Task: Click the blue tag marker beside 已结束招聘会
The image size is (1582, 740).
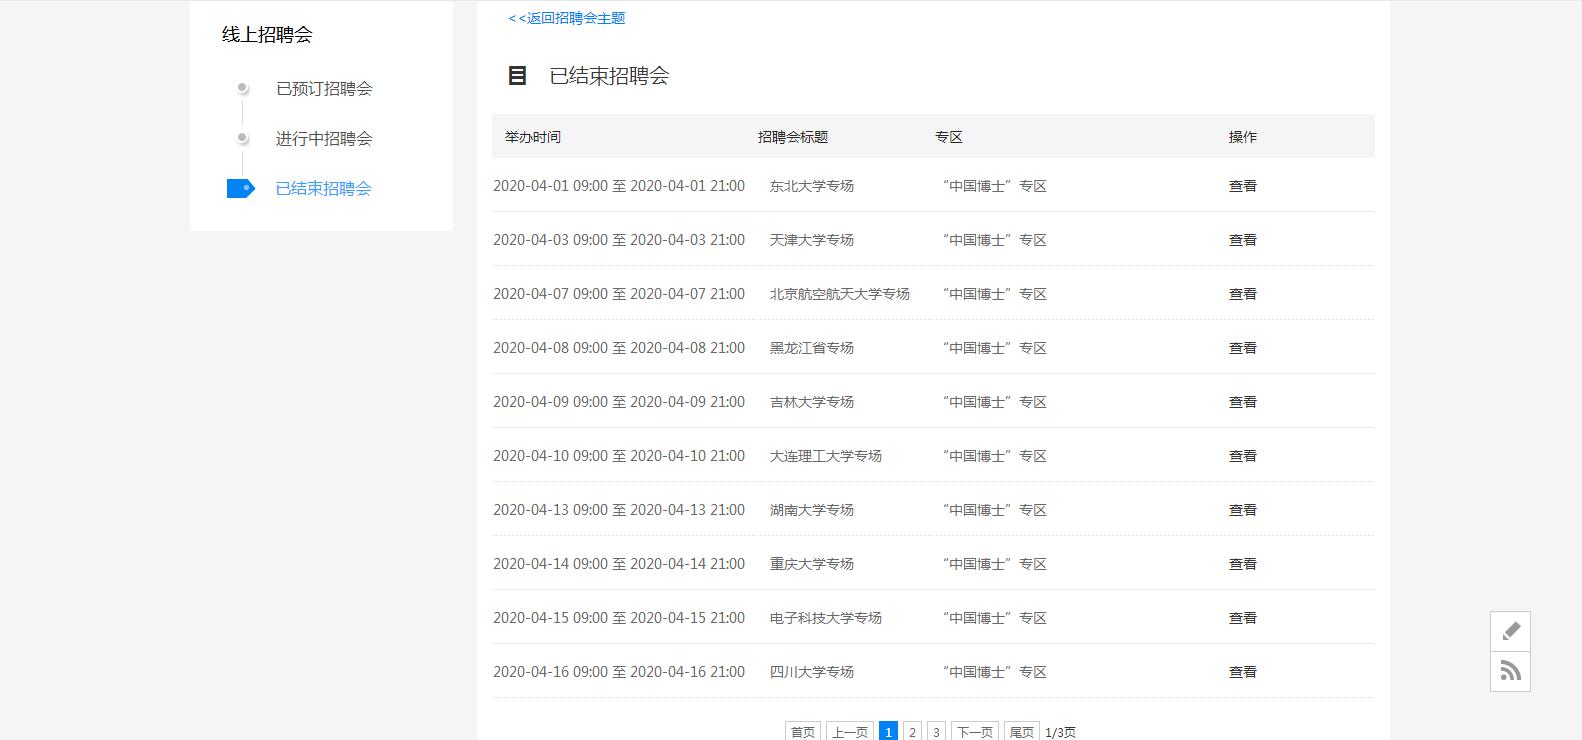Action: pos(241,188)
